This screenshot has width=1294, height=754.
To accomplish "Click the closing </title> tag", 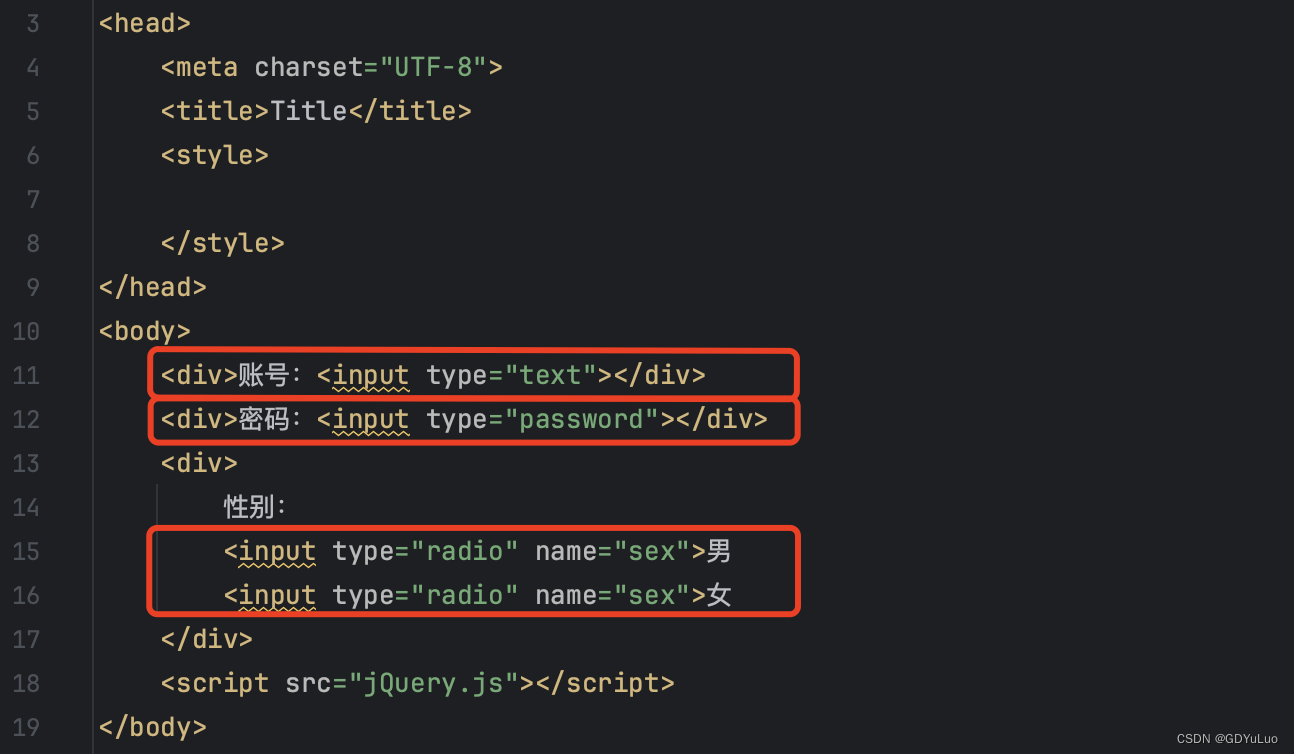I will point(409,111).
